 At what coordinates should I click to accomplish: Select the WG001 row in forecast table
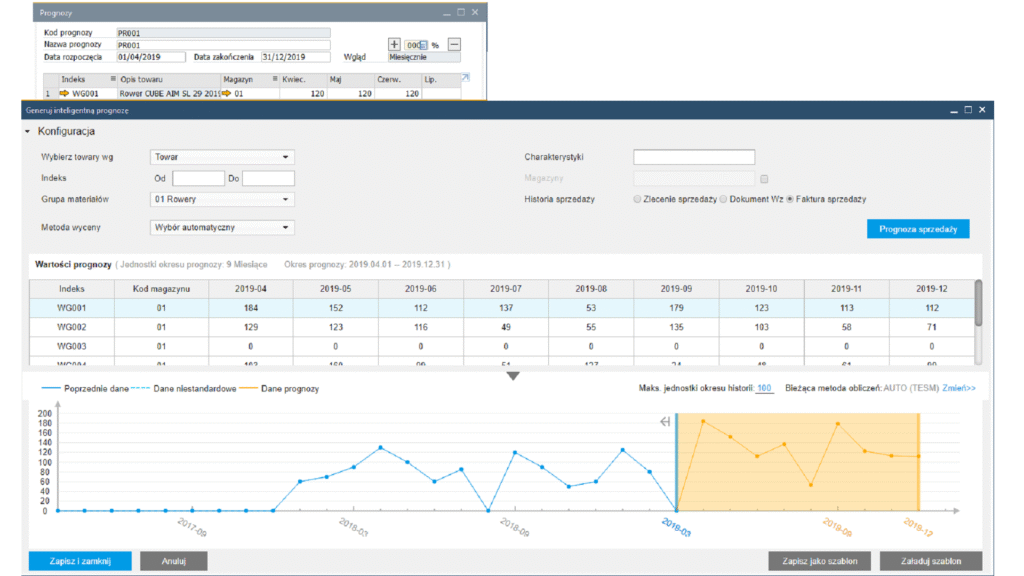click(502, 308)
